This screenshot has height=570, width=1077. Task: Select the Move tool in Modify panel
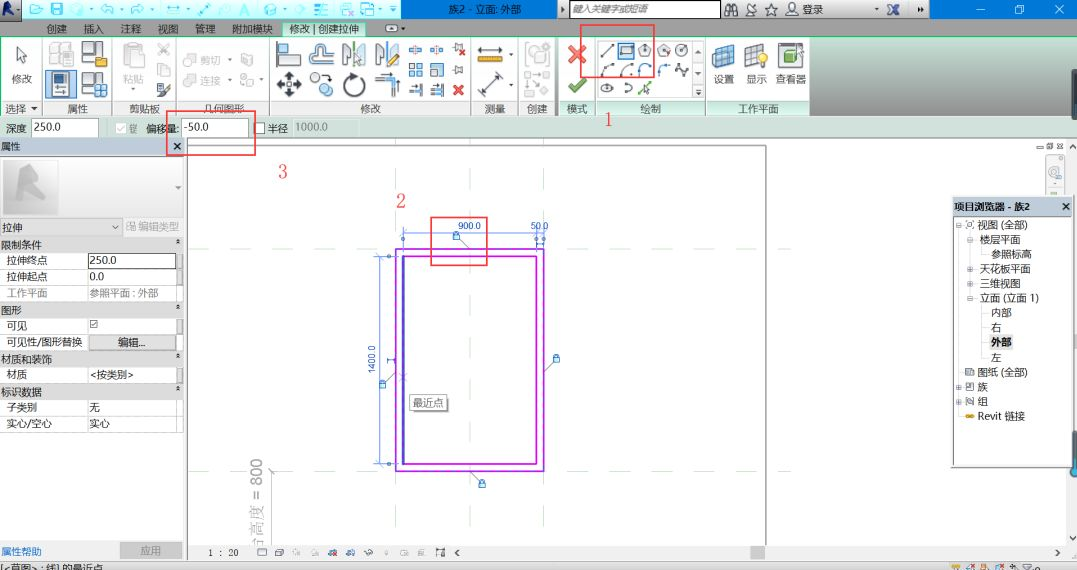coord(288,85)
